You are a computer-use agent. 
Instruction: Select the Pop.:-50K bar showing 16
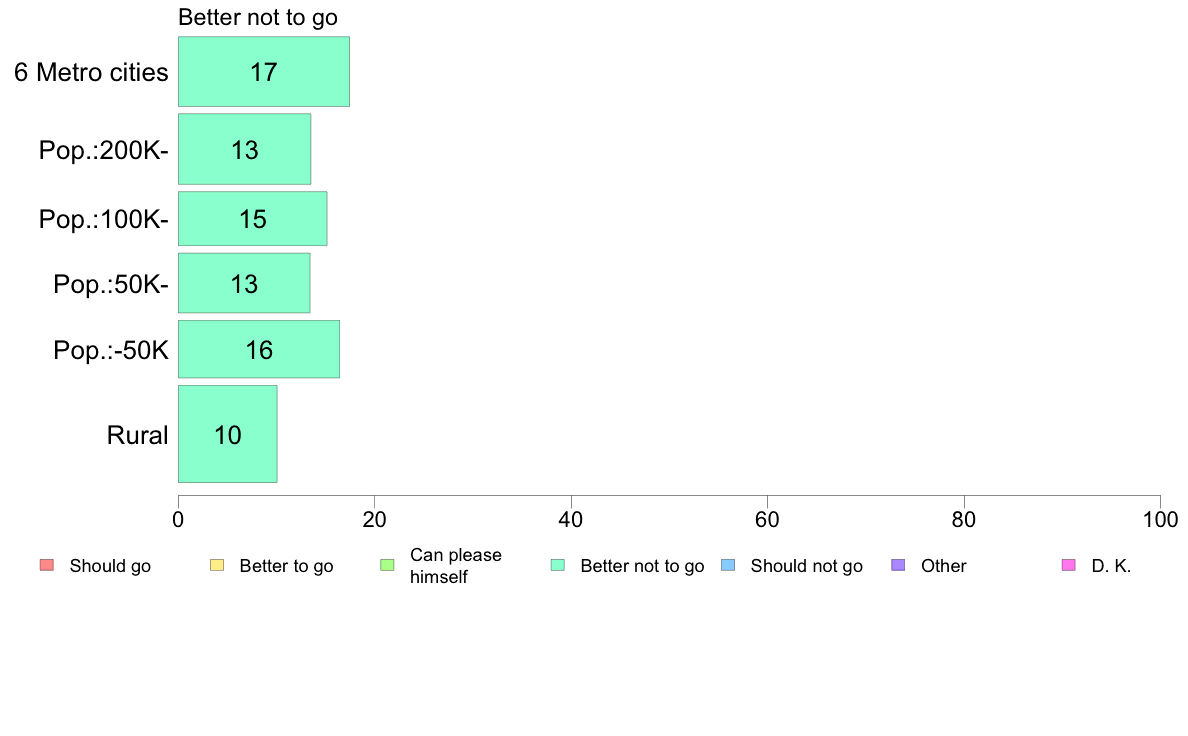coord(259,349)
